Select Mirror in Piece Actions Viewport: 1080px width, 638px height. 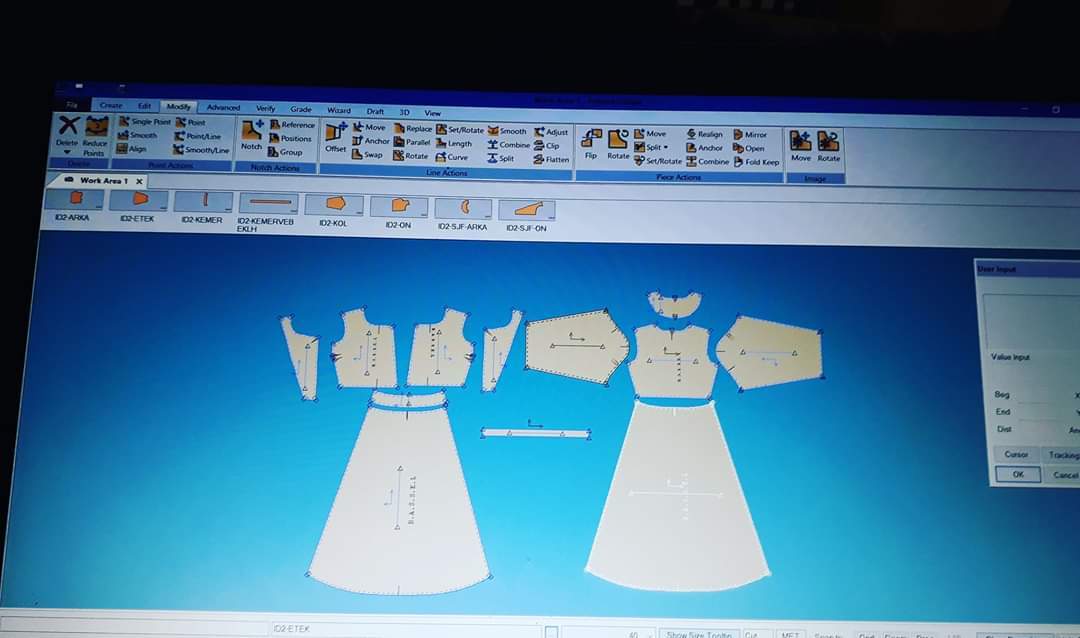(x=750, y=134)
